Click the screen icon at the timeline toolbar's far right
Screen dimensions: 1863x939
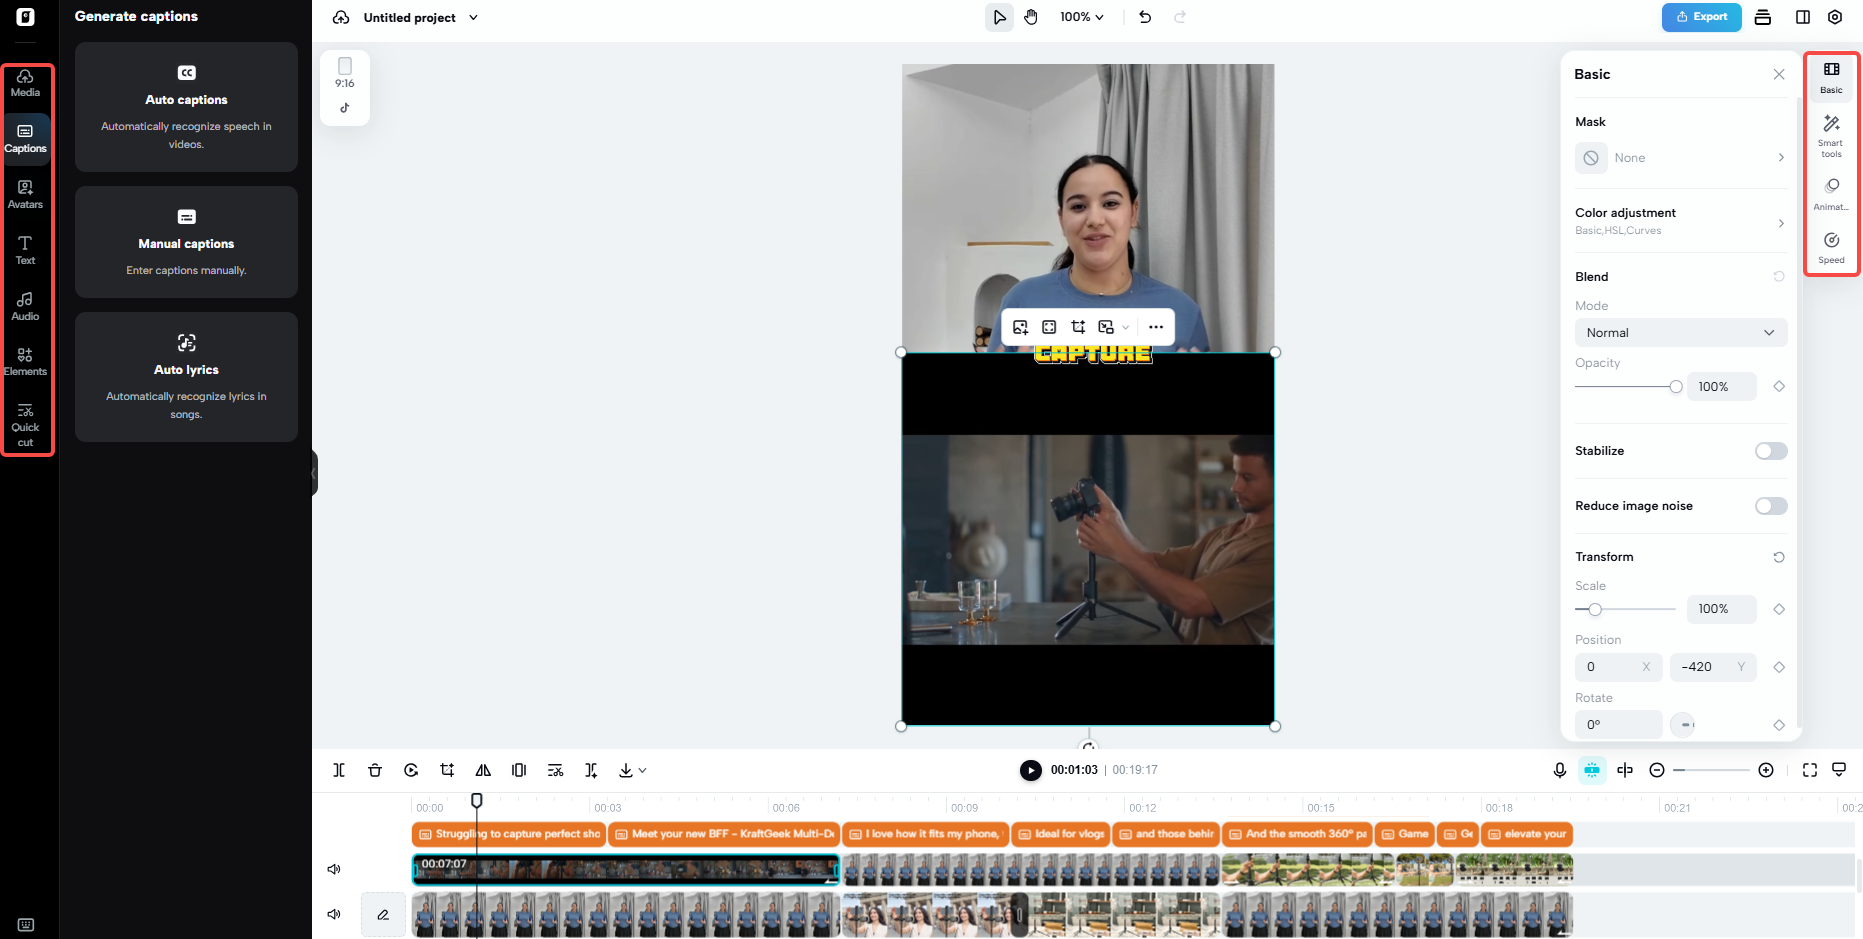click(1839, 770)
